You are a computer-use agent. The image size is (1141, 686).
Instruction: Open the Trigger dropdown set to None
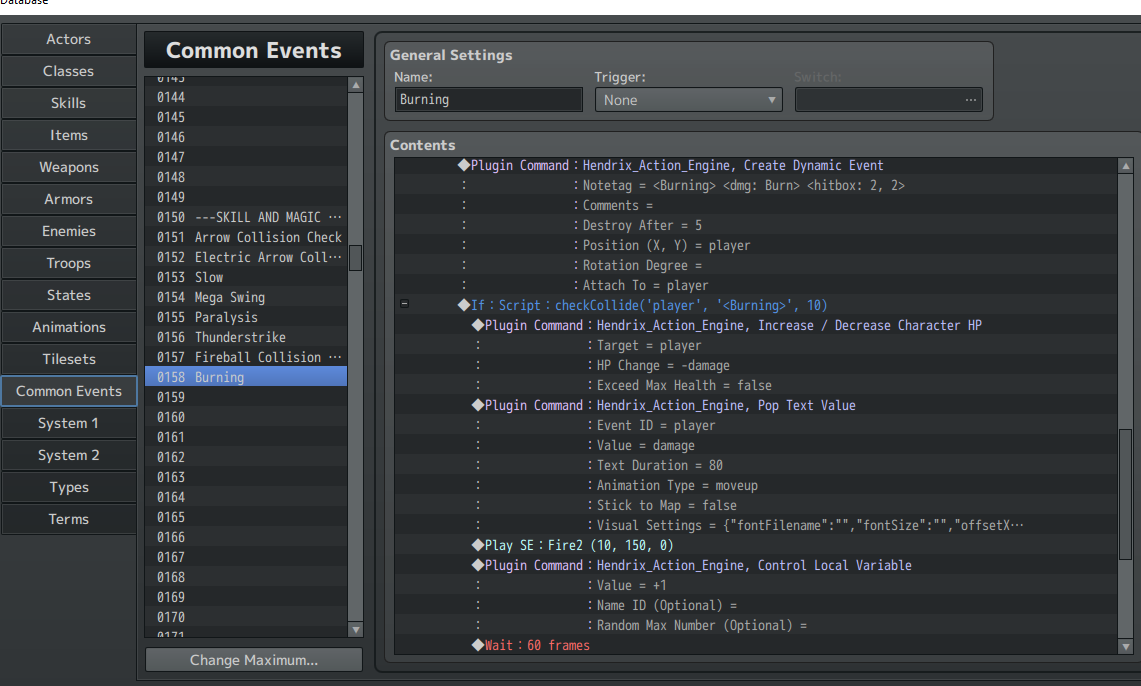688,100
